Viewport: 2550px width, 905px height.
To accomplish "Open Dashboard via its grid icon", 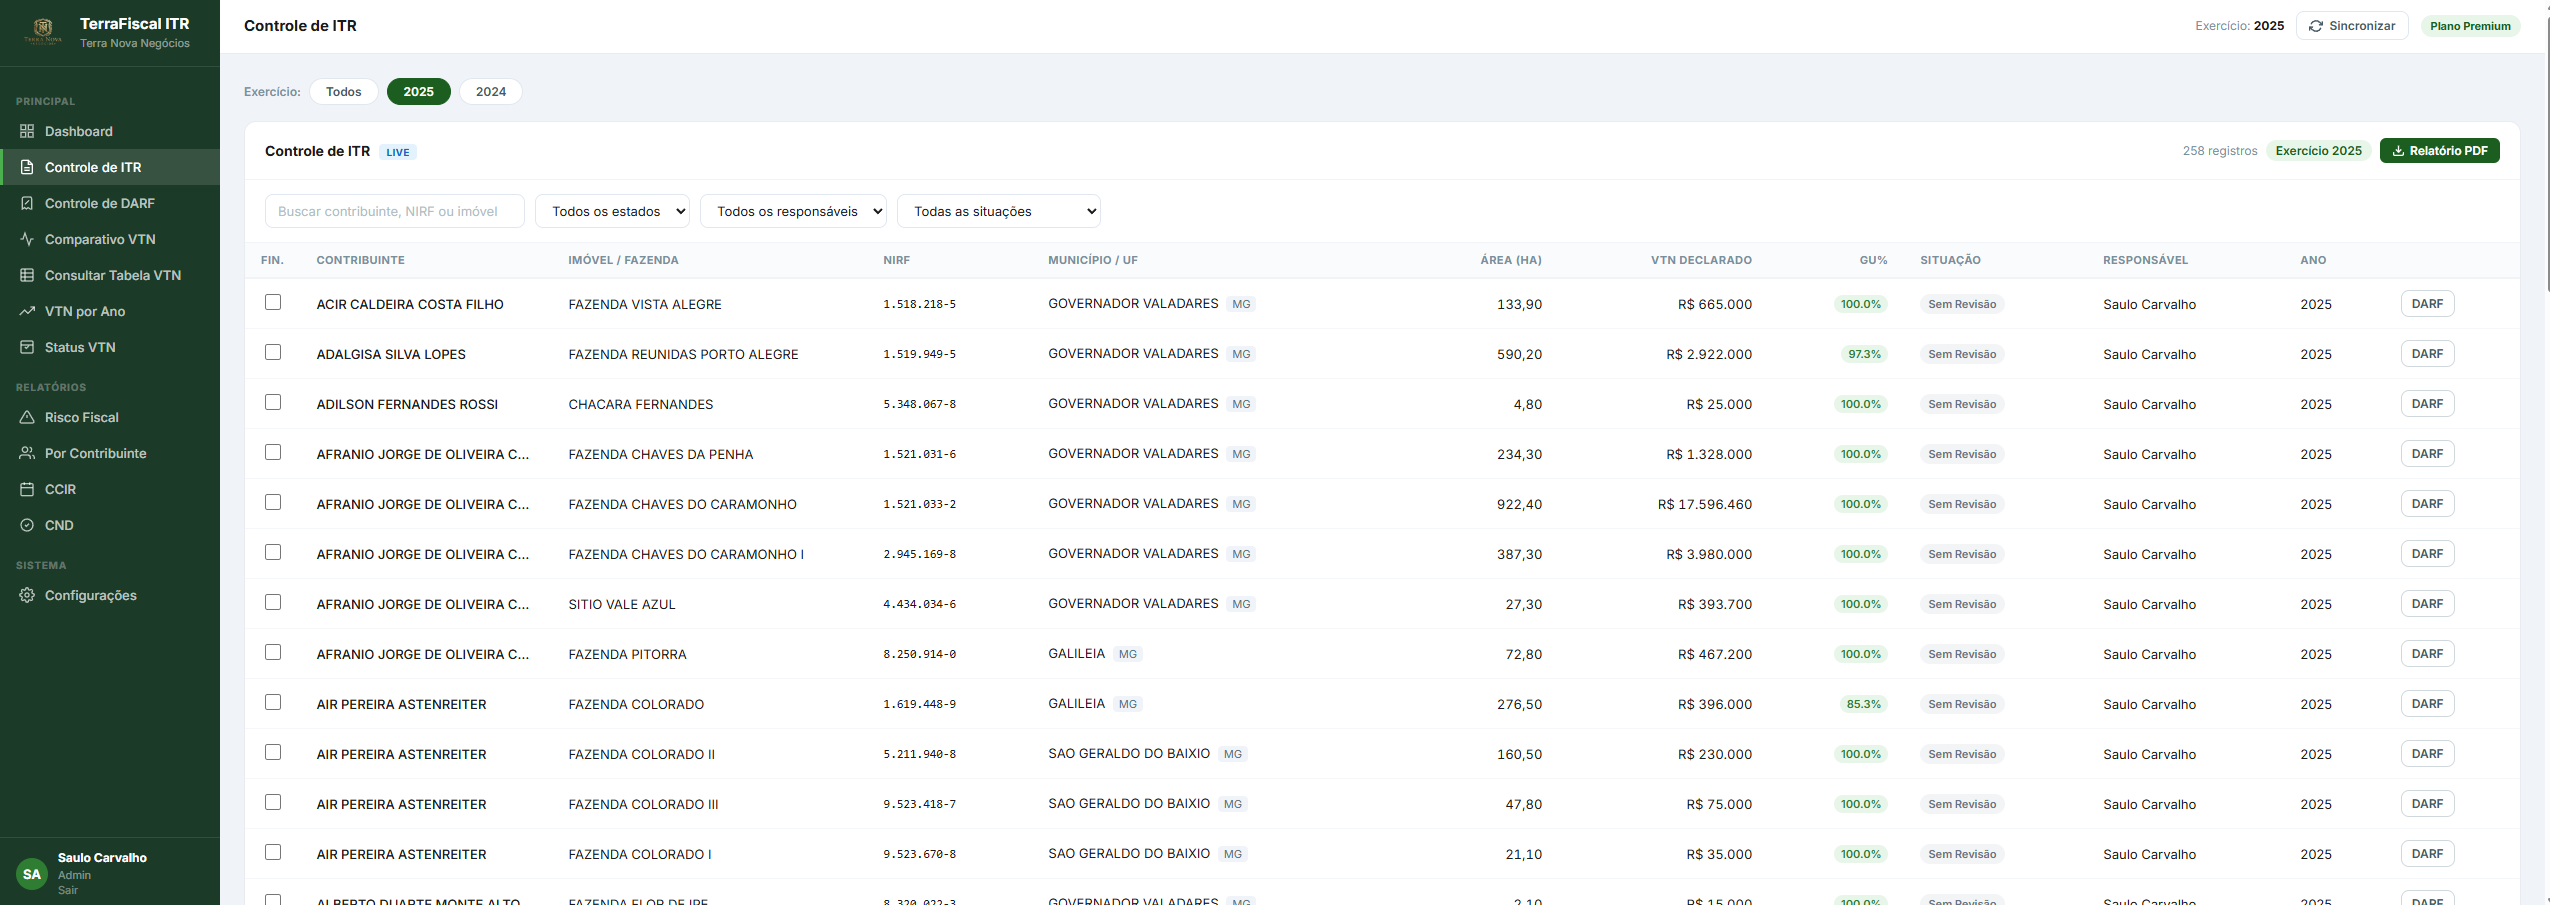I will tap(27, 131).
